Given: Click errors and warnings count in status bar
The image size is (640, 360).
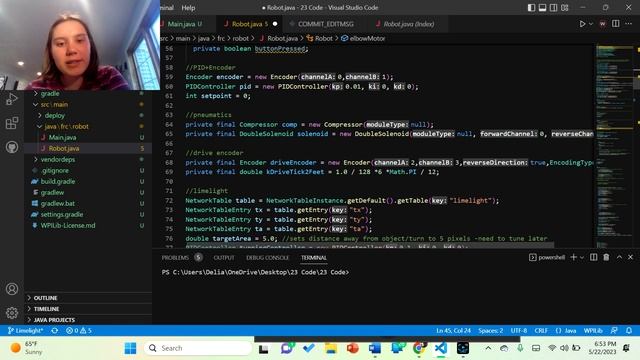Looking at the screenshot, I should click(79, 331).
